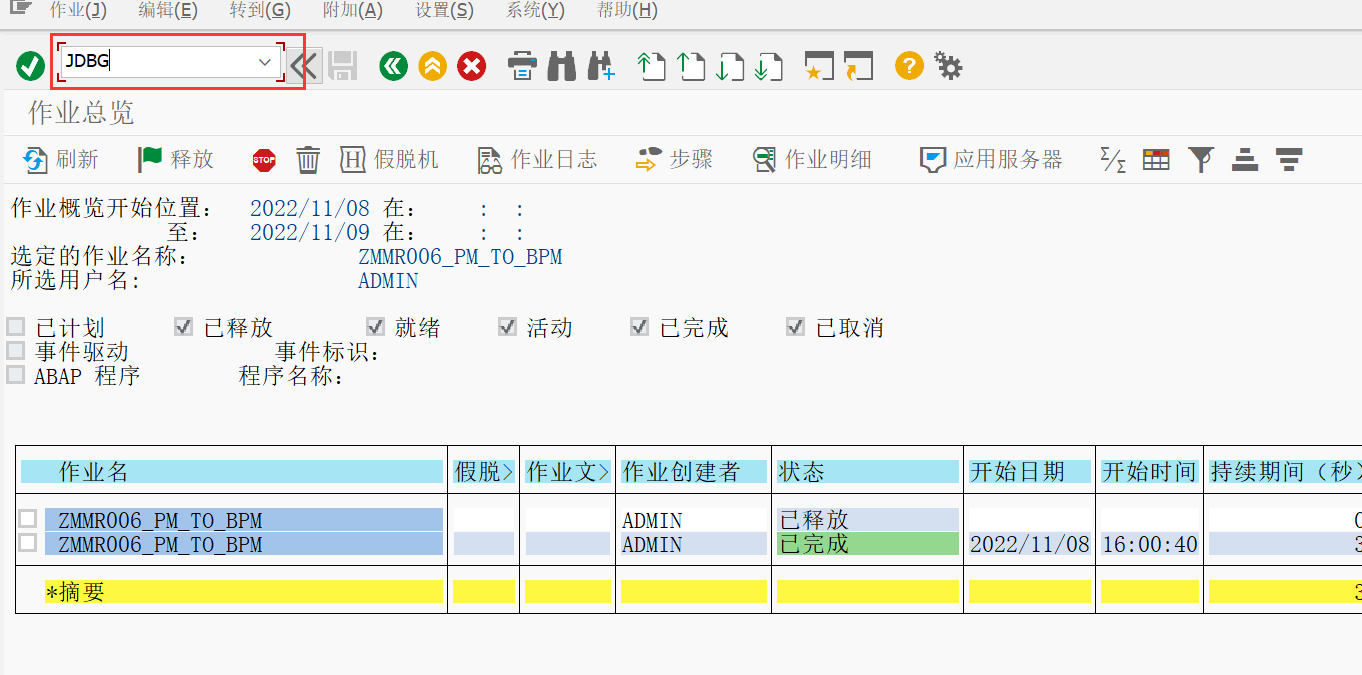The height and width of the screenshot is (675, 1362).
Task: Enable the 已计划 status checkbox
Action: coord(15,326)
